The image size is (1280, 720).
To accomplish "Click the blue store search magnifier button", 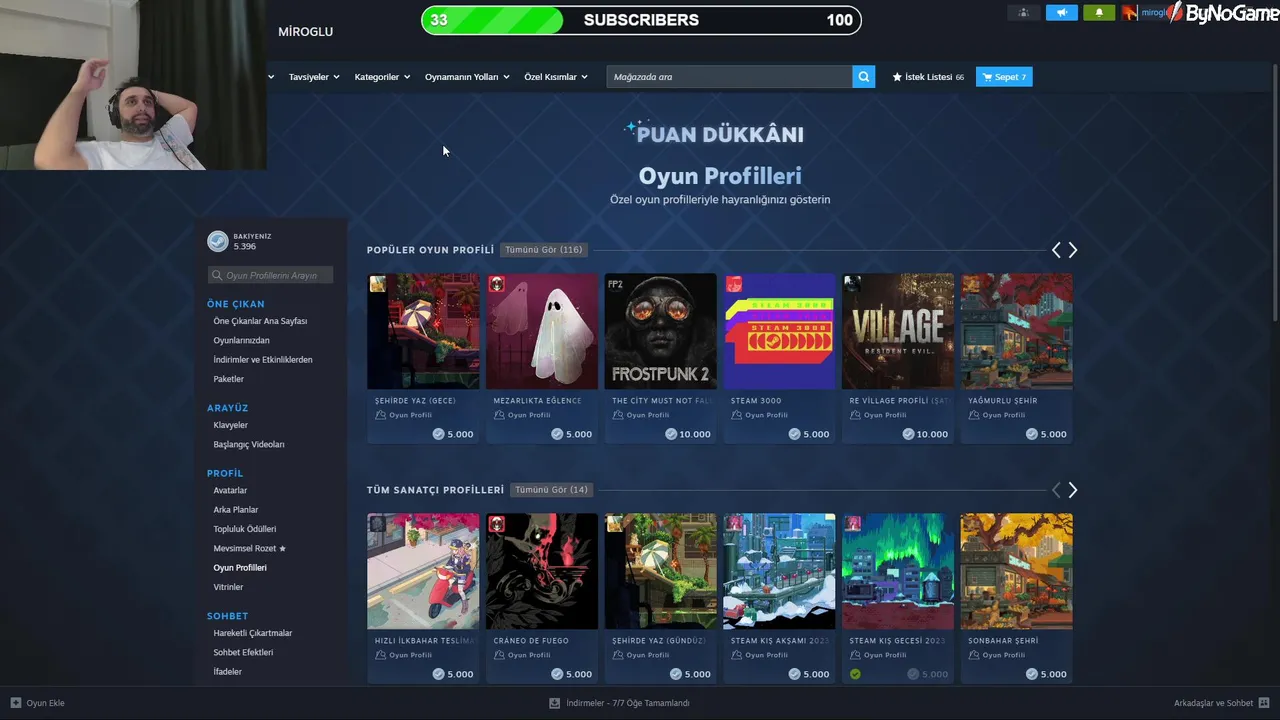I will [x=864, y=77].
